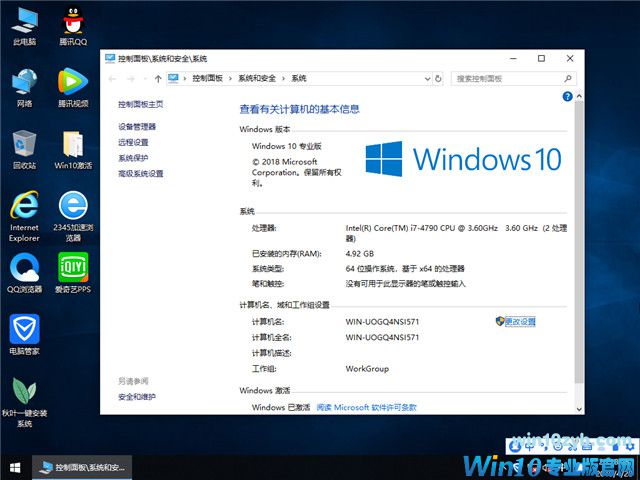The image size is (640, 480).
Task: Open the 腾讯QQ desktop icon
Action: (73, 25)
